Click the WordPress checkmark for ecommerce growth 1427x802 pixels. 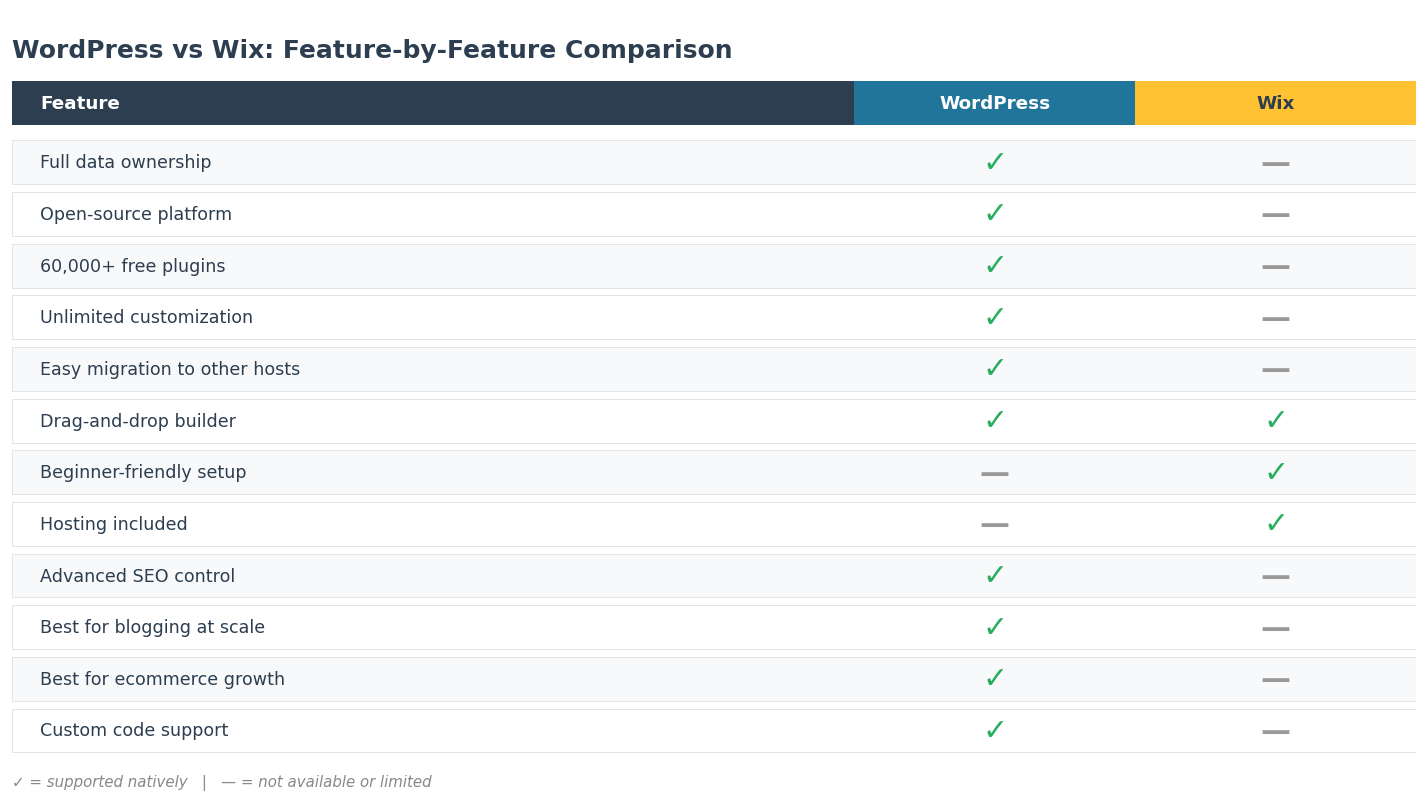(x=994, y=679)
